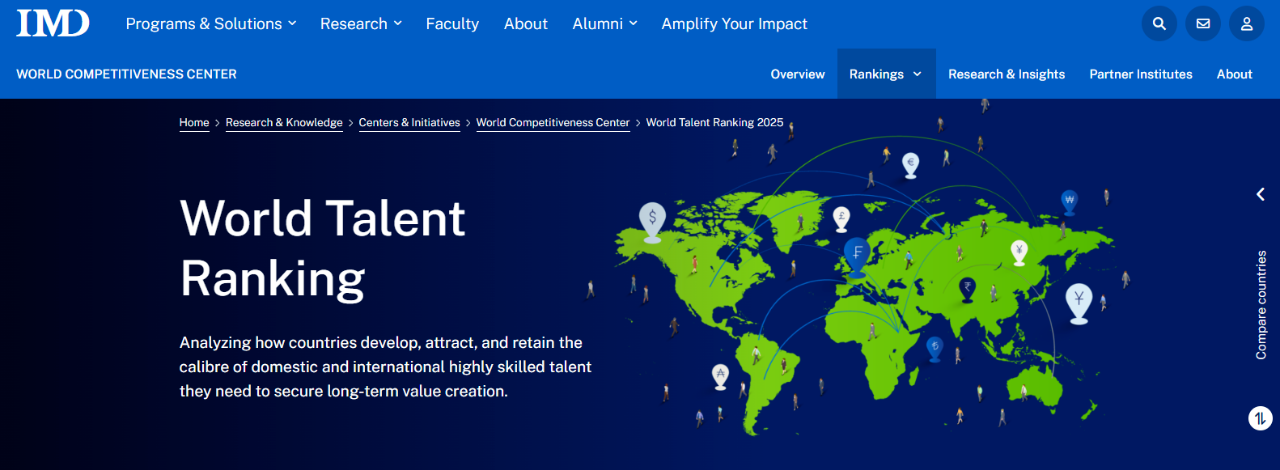Expand the Programs & Solutions dropdown
This screenshot has width=1280, height=470.
211,23
